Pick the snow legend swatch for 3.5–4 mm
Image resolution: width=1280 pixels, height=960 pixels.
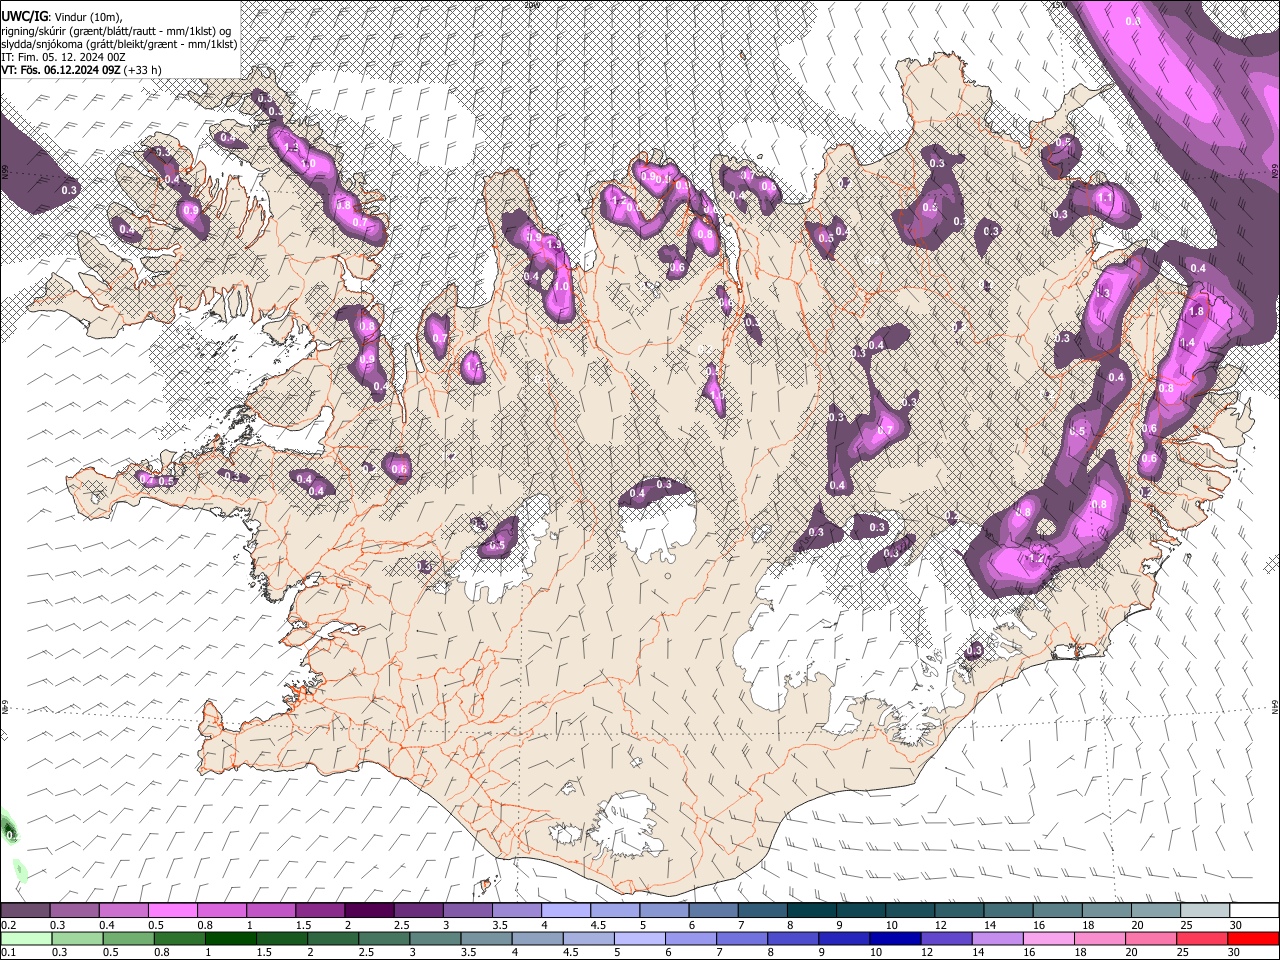[x=516, y=911]
